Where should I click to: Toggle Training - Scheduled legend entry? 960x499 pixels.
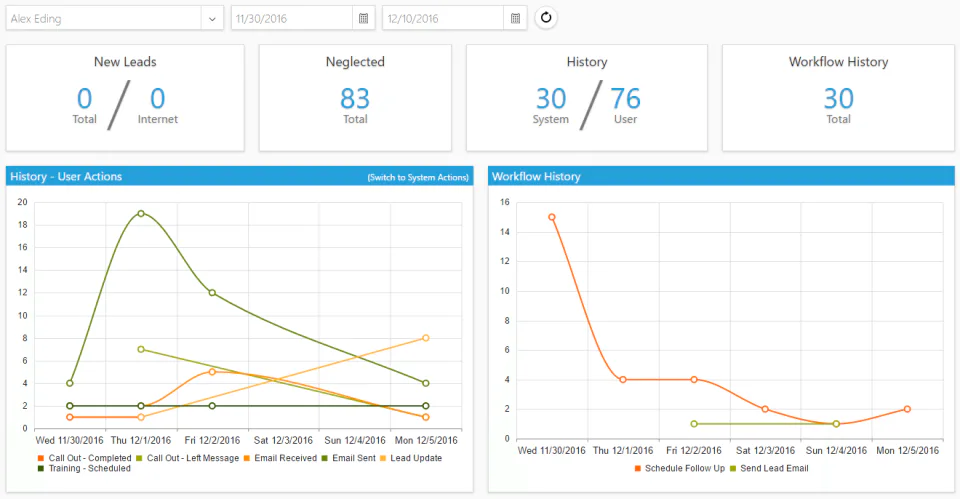(x=84, y=468)
